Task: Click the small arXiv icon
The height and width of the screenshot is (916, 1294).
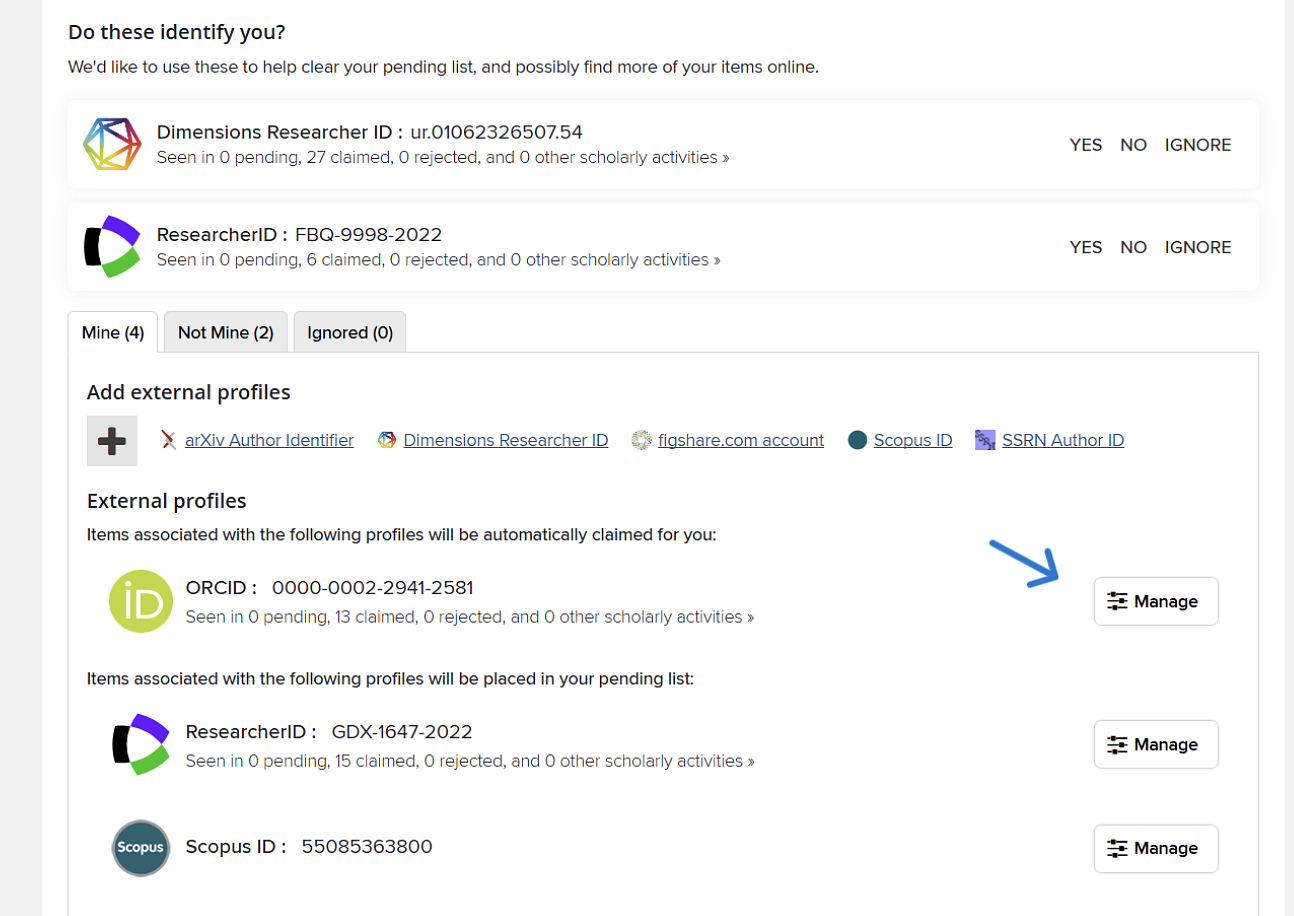Action: click(x=170, y=440)
